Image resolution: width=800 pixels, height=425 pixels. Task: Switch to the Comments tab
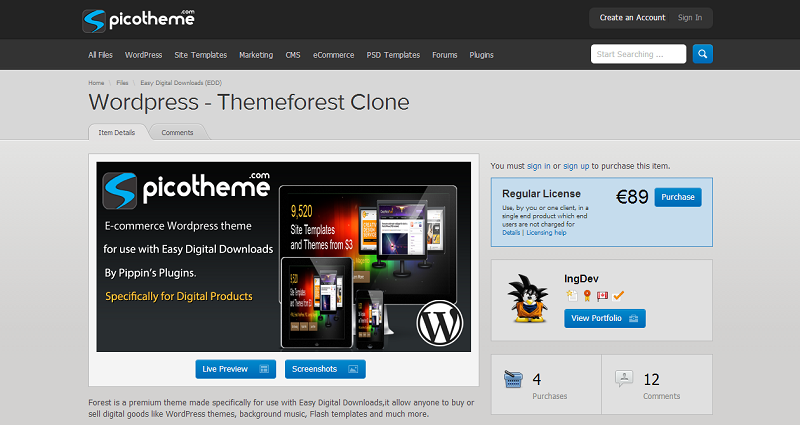[x=177, y=132]
